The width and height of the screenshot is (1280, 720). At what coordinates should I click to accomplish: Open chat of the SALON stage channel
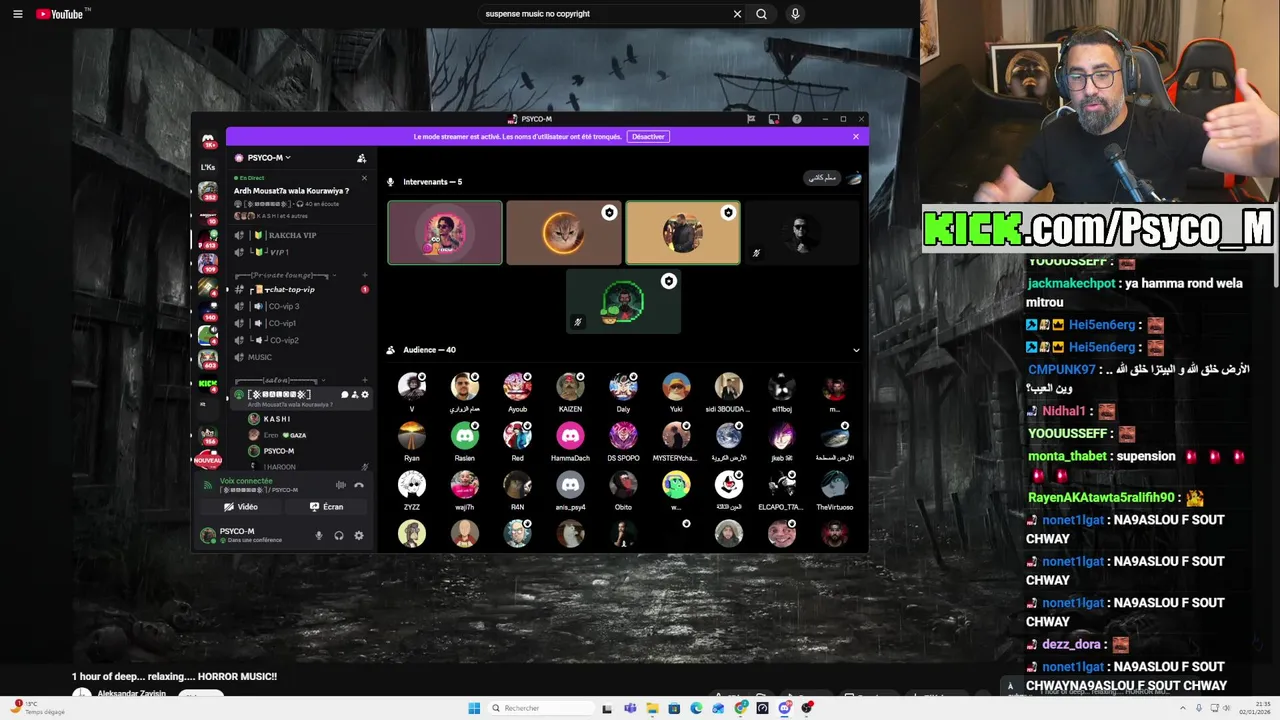[344, 395]
